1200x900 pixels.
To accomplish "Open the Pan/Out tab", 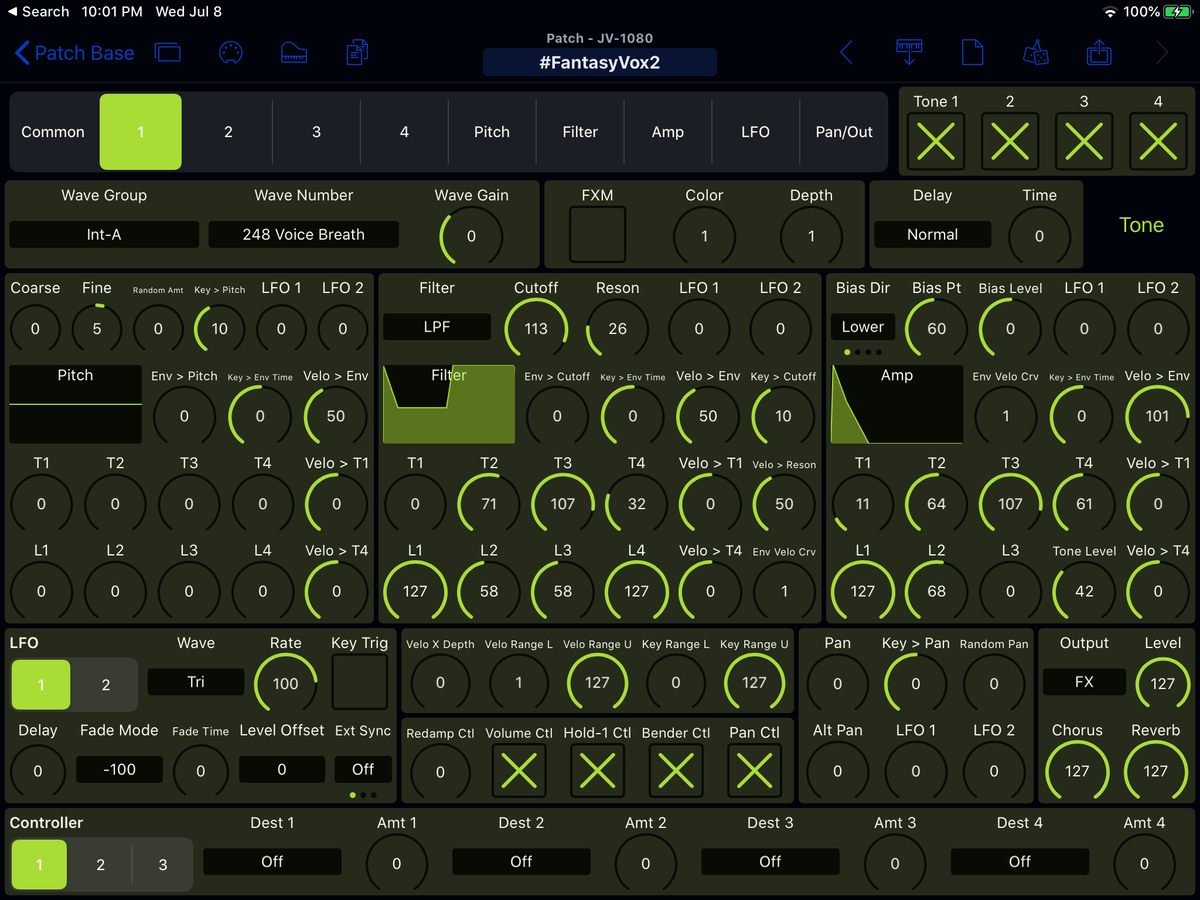I will 844,132.
